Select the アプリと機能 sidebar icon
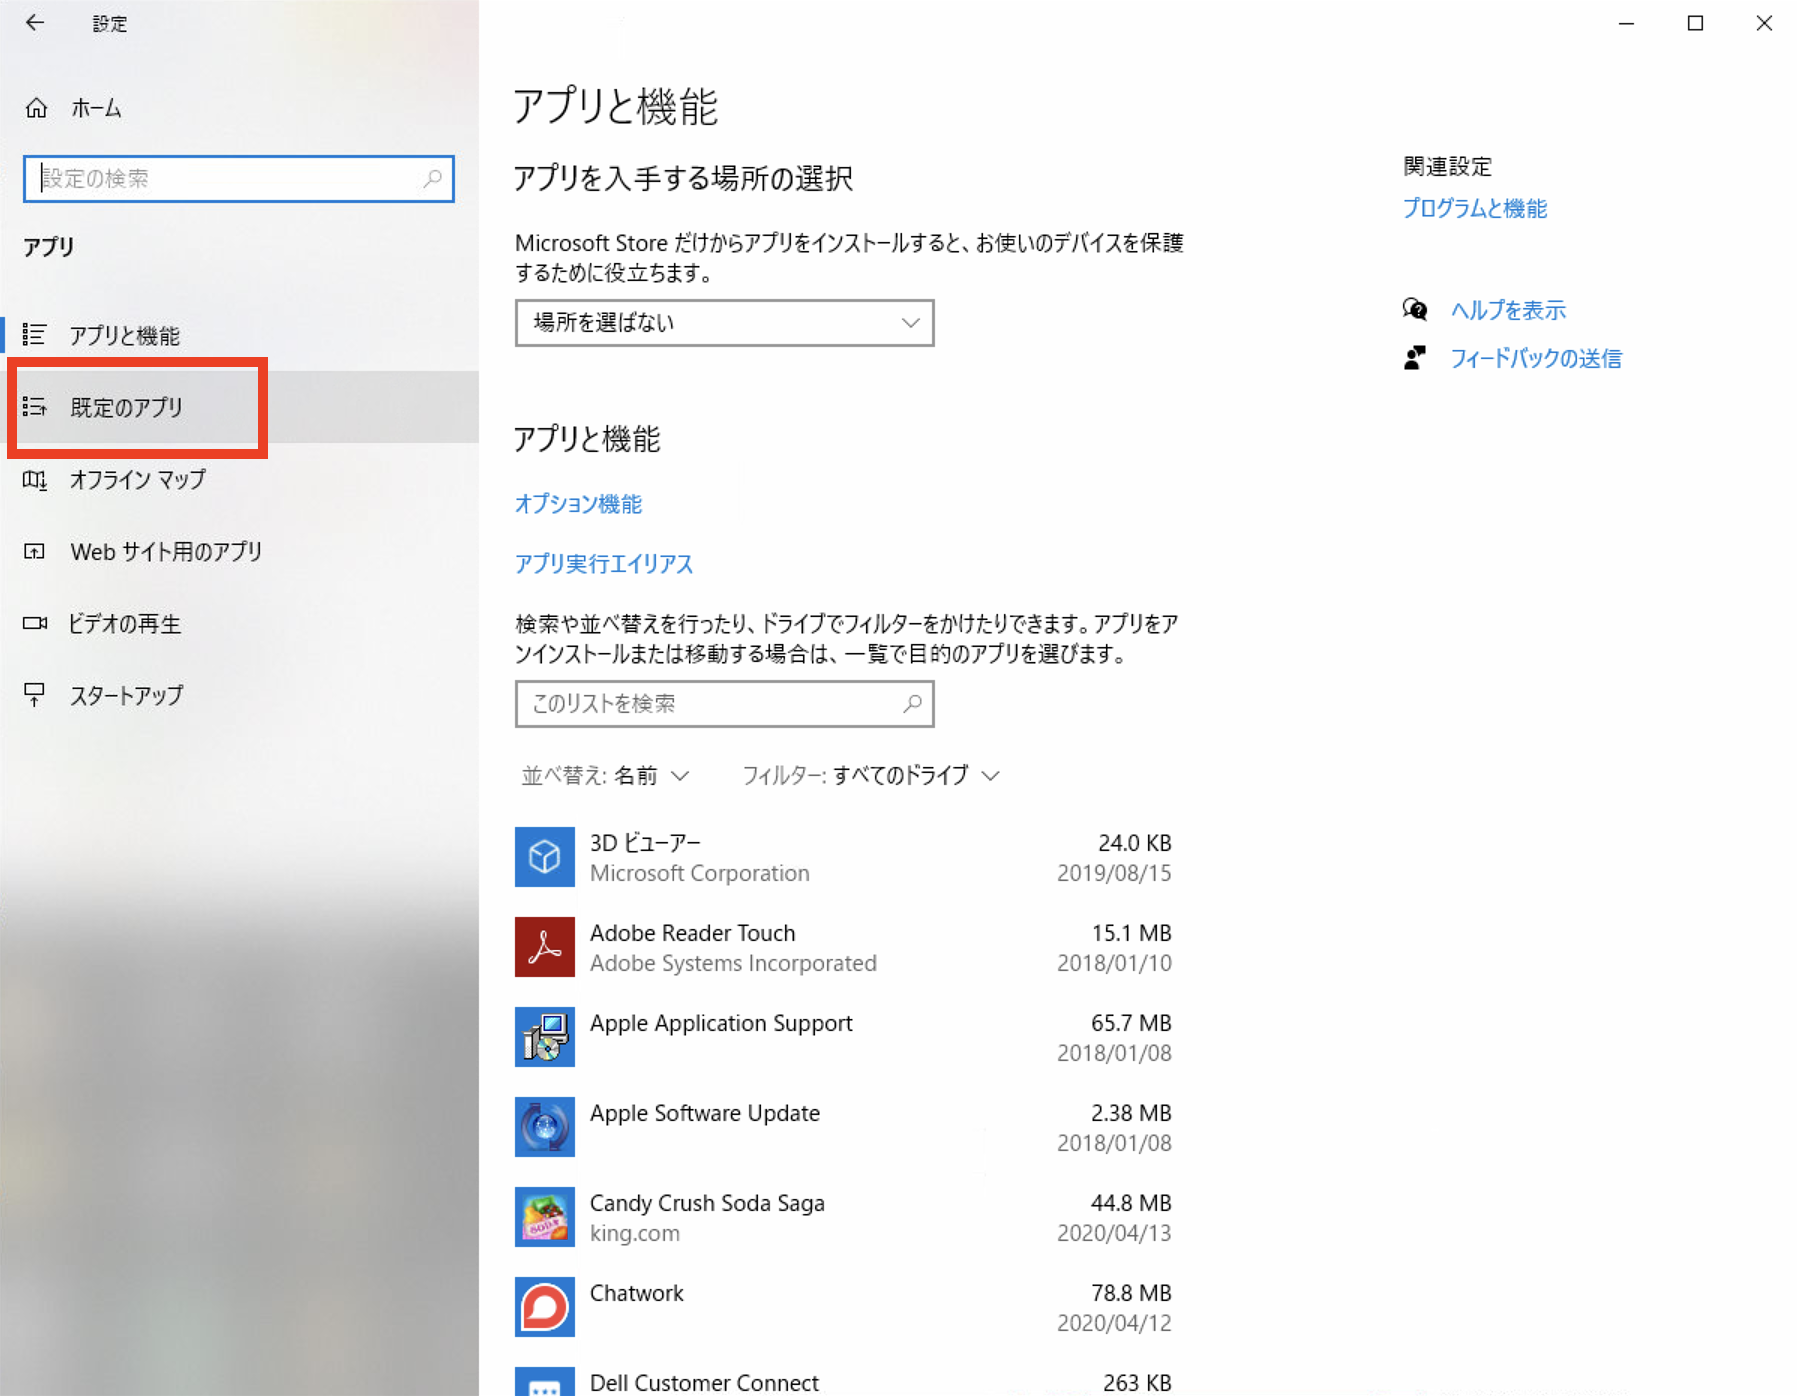This screenshot has height=1396, width=1798. point(35,335)
